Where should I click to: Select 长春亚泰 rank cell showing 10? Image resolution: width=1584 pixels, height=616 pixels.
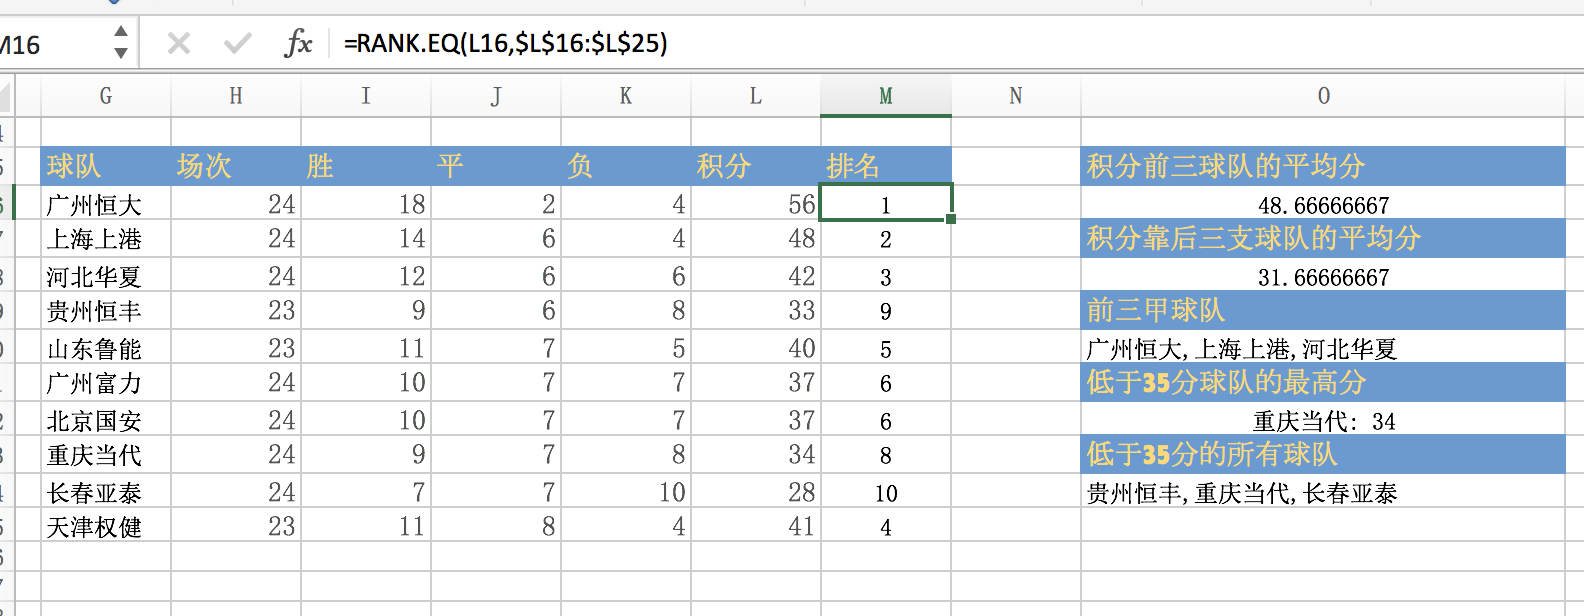tap(886, 492)
